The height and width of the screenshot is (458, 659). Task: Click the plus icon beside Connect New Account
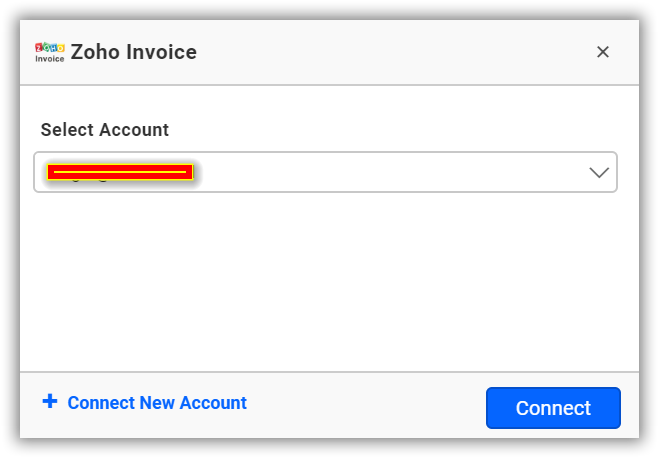(50, 401)
